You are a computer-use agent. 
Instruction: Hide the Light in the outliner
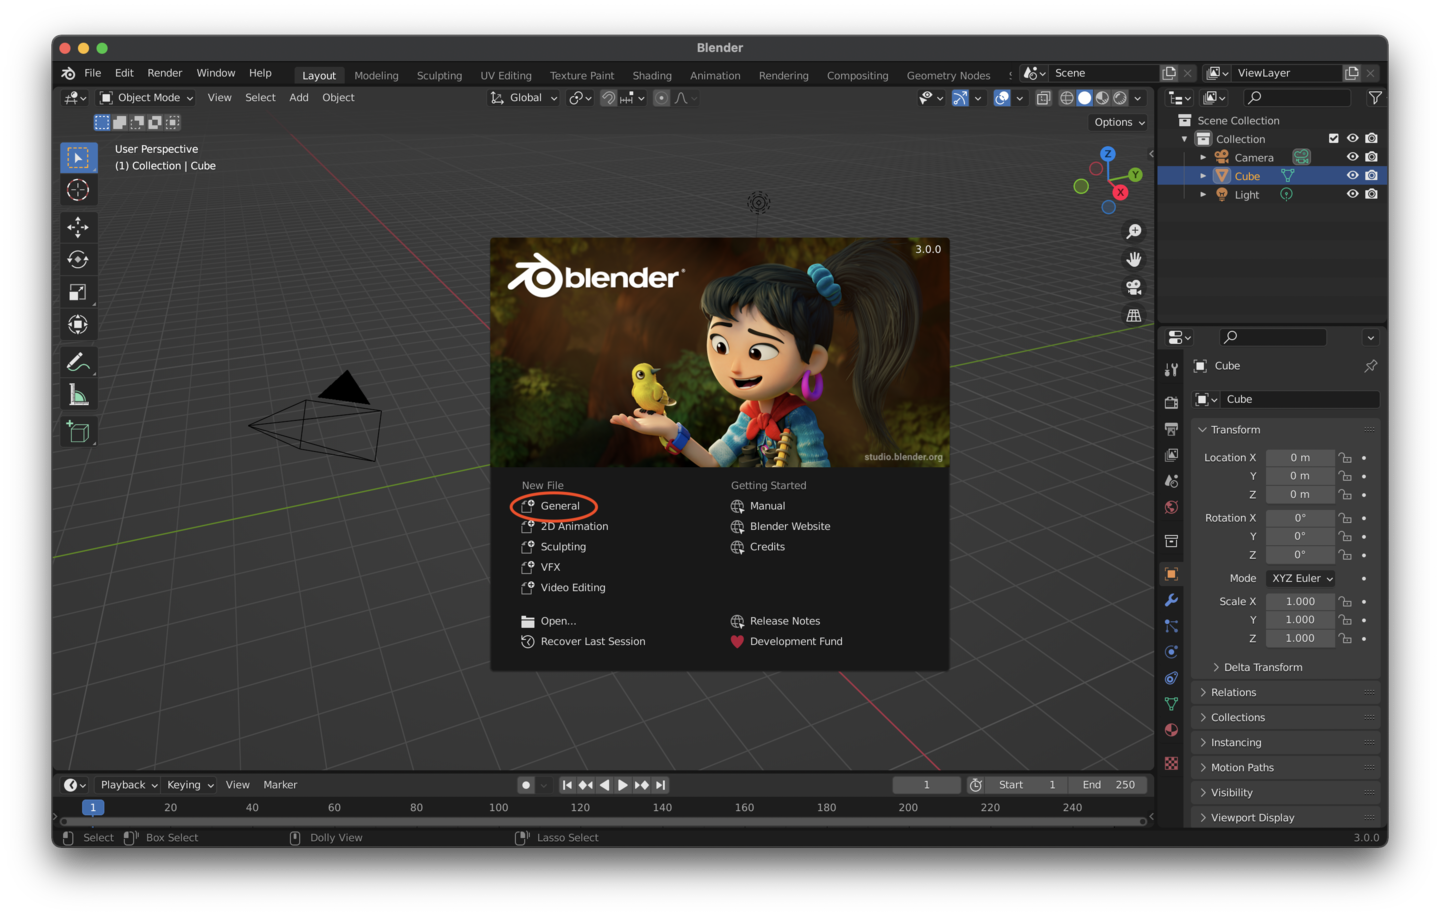pos(1352,194)
